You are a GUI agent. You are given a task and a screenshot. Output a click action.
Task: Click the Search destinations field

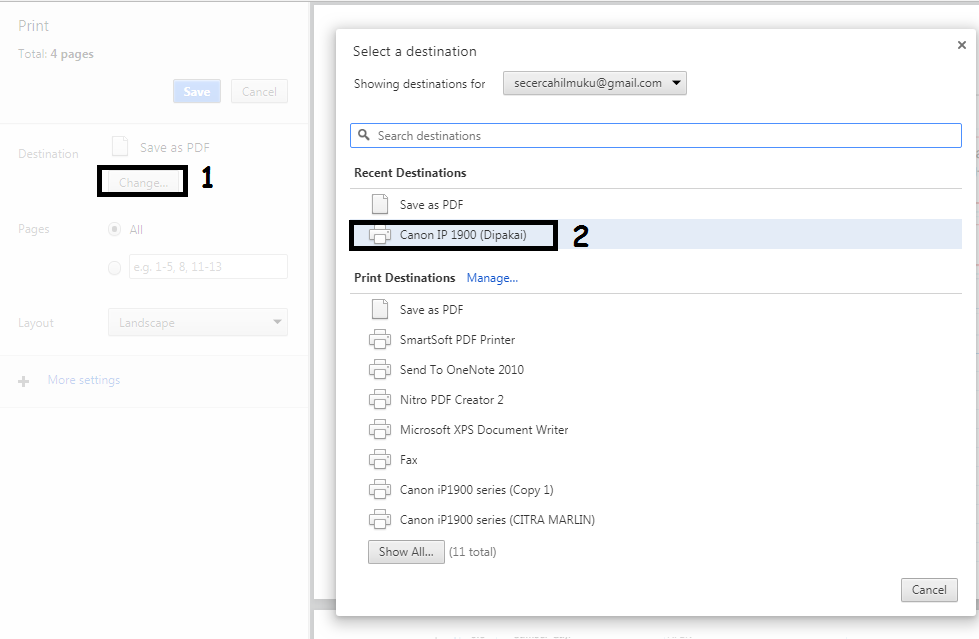click(660, 136)
